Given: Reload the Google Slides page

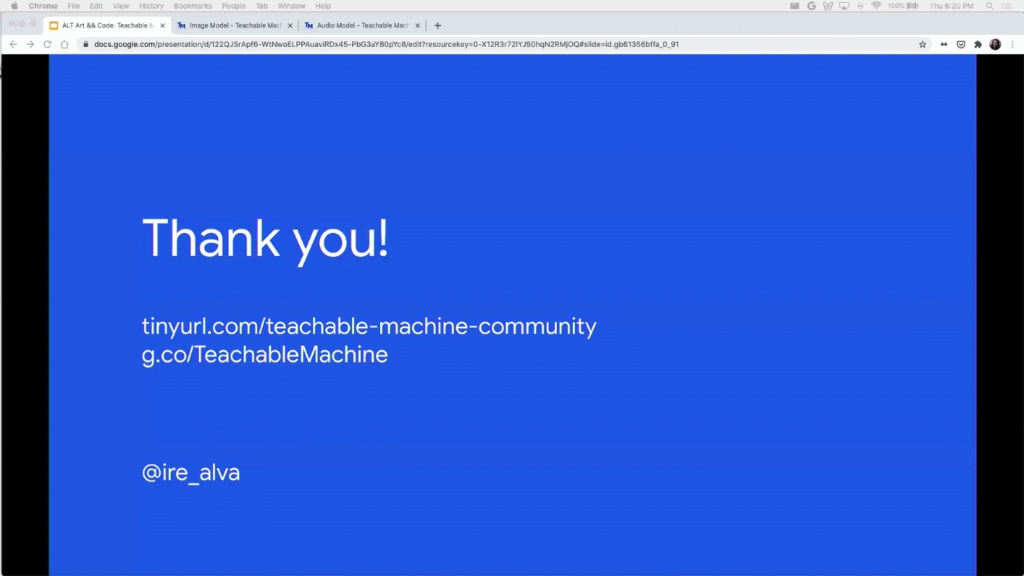Looking at the screenshot, I should click(47, 44).
